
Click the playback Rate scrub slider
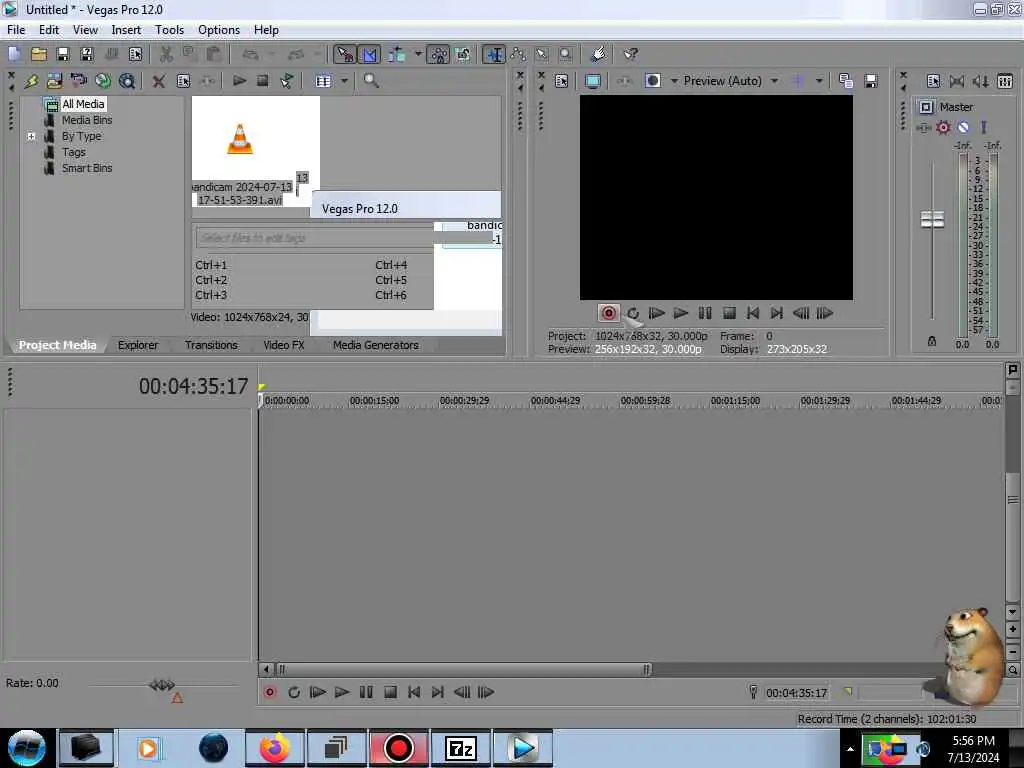click(x=162, y=685)
